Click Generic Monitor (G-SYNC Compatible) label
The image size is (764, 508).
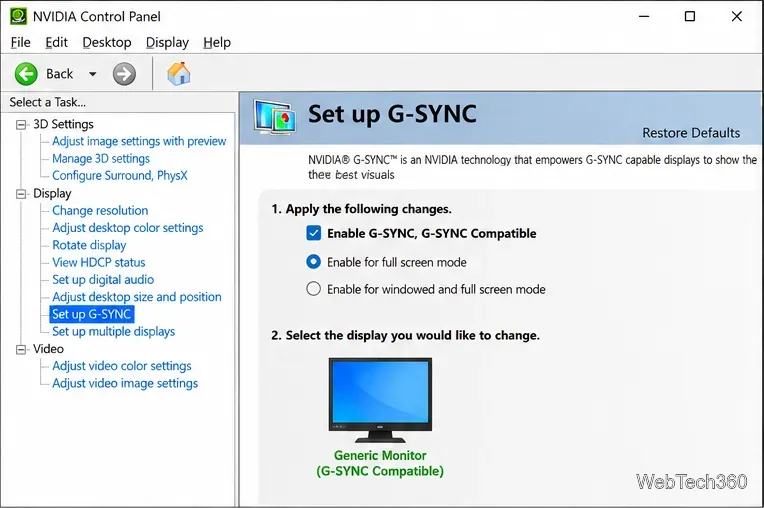380,463
